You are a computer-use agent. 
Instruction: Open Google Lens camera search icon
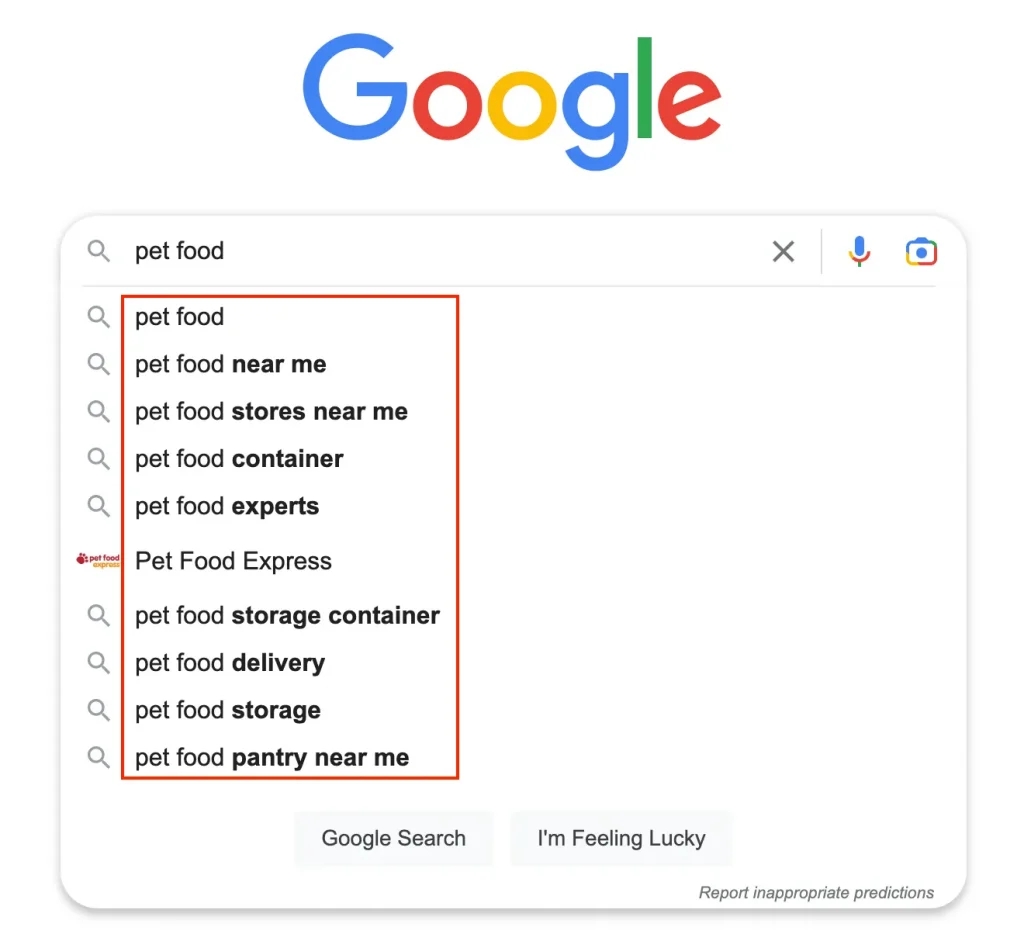921,251
